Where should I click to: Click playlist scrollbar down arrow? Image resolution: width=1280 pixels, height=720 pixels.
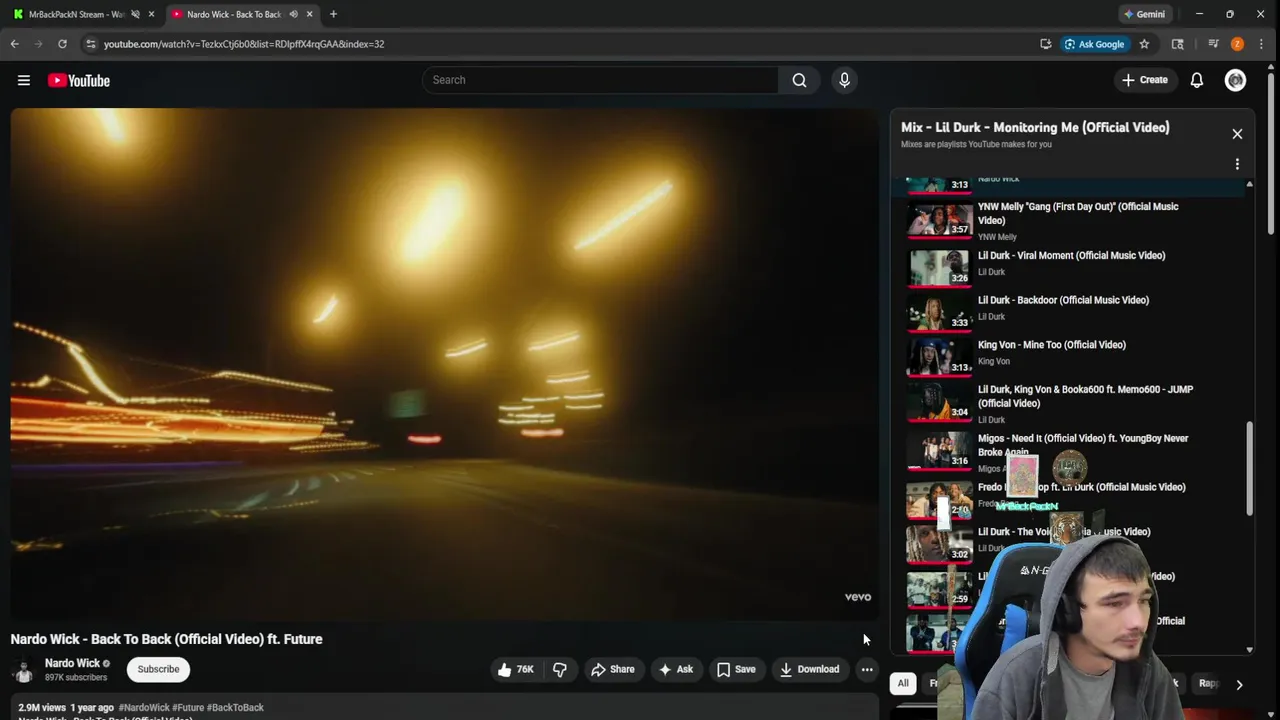coord(1249,650)
